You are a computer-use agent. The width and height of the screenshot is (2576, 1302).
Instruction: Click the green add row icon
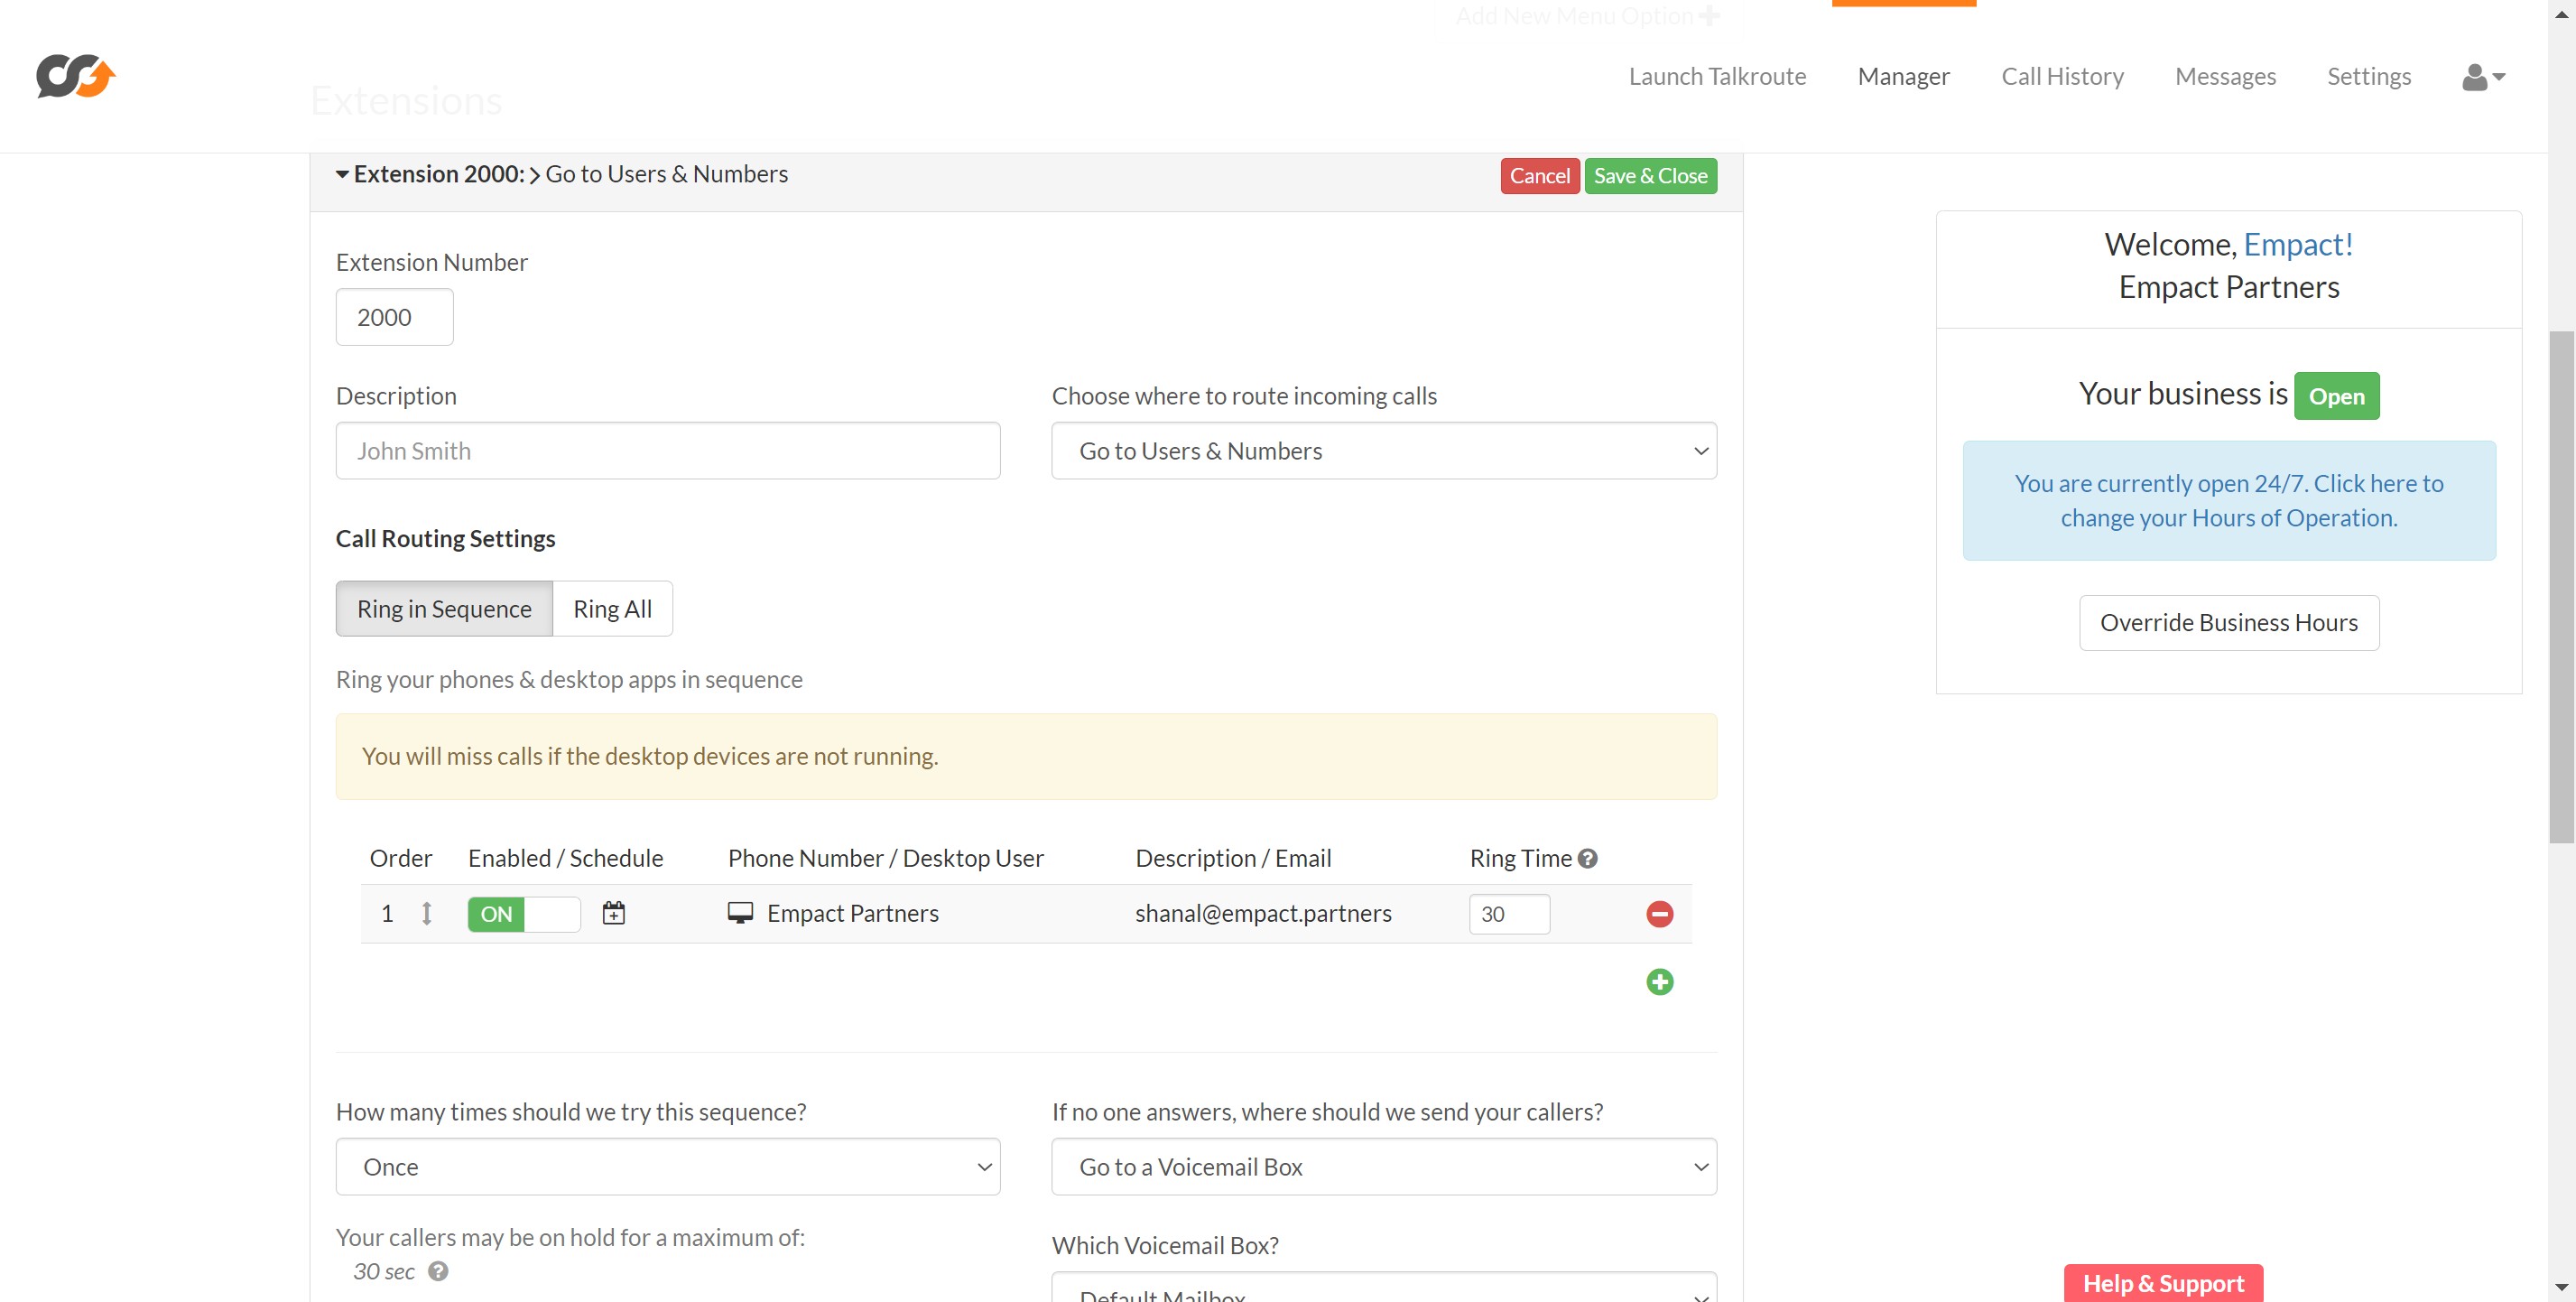(x=1659, y=981)
